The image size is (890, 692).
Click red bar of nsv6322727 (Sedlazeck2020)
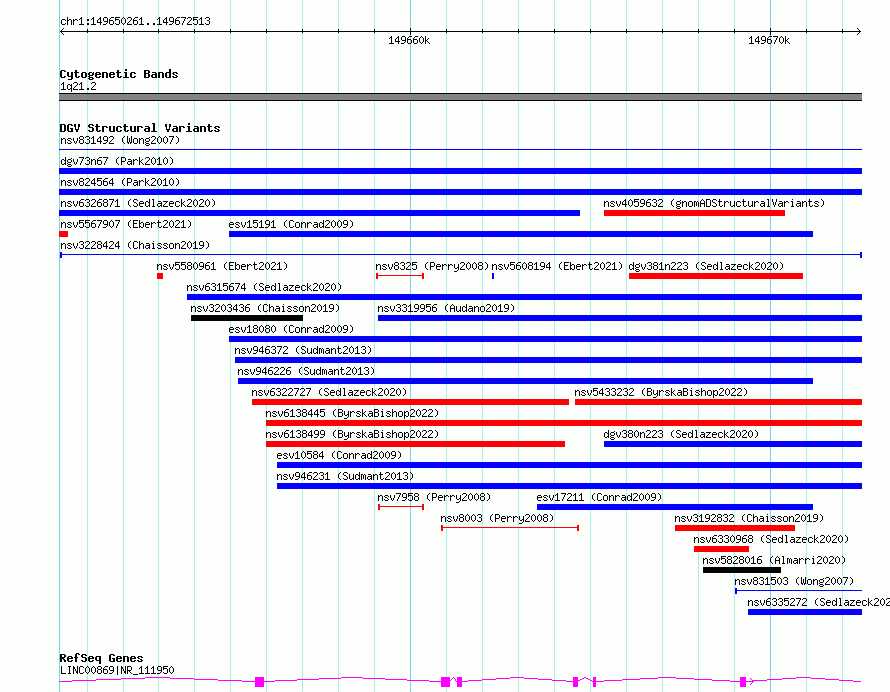410,402
